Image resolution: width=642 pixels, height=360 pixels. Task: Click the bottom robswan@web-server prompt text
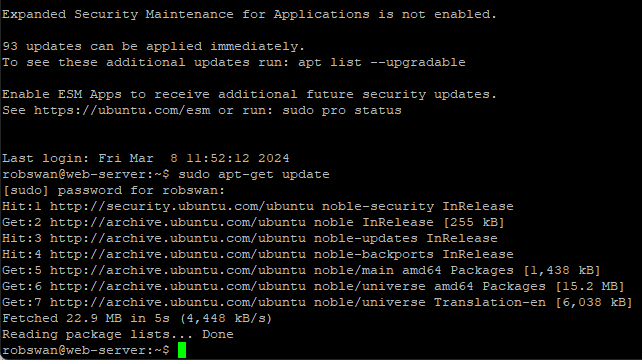86,350
